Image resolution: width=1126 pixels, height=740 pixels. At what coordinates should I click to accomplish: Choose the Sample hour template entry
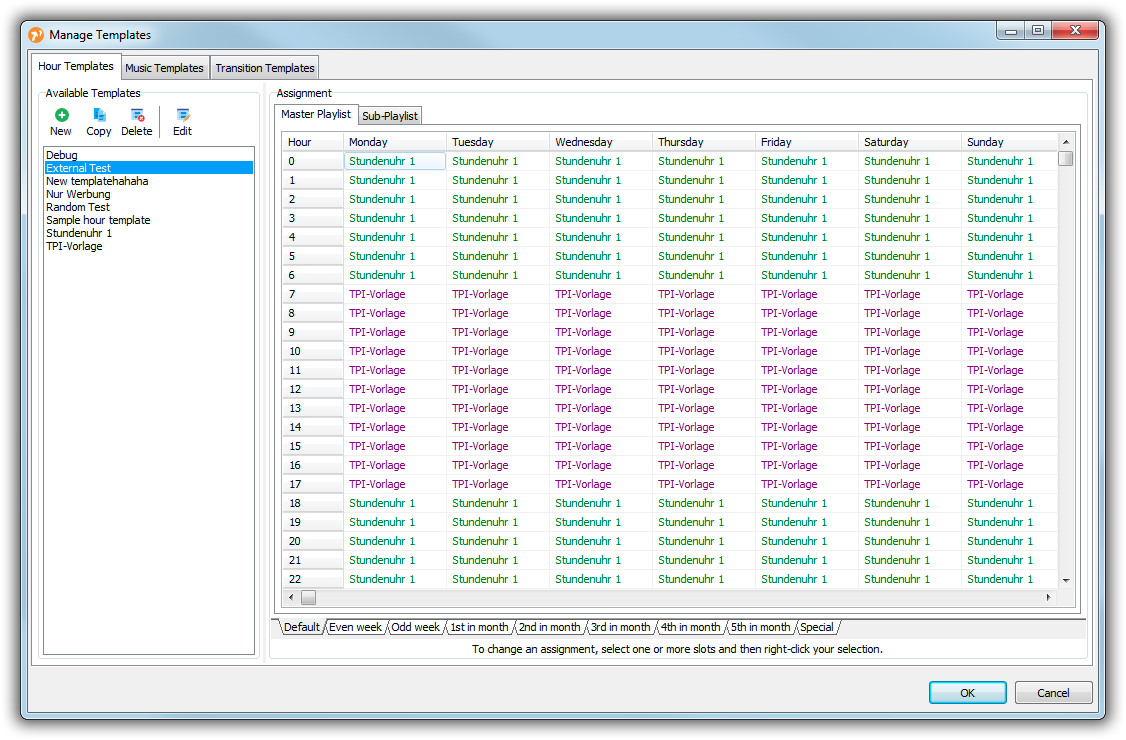pyautogui.click(x=98, y=220)
